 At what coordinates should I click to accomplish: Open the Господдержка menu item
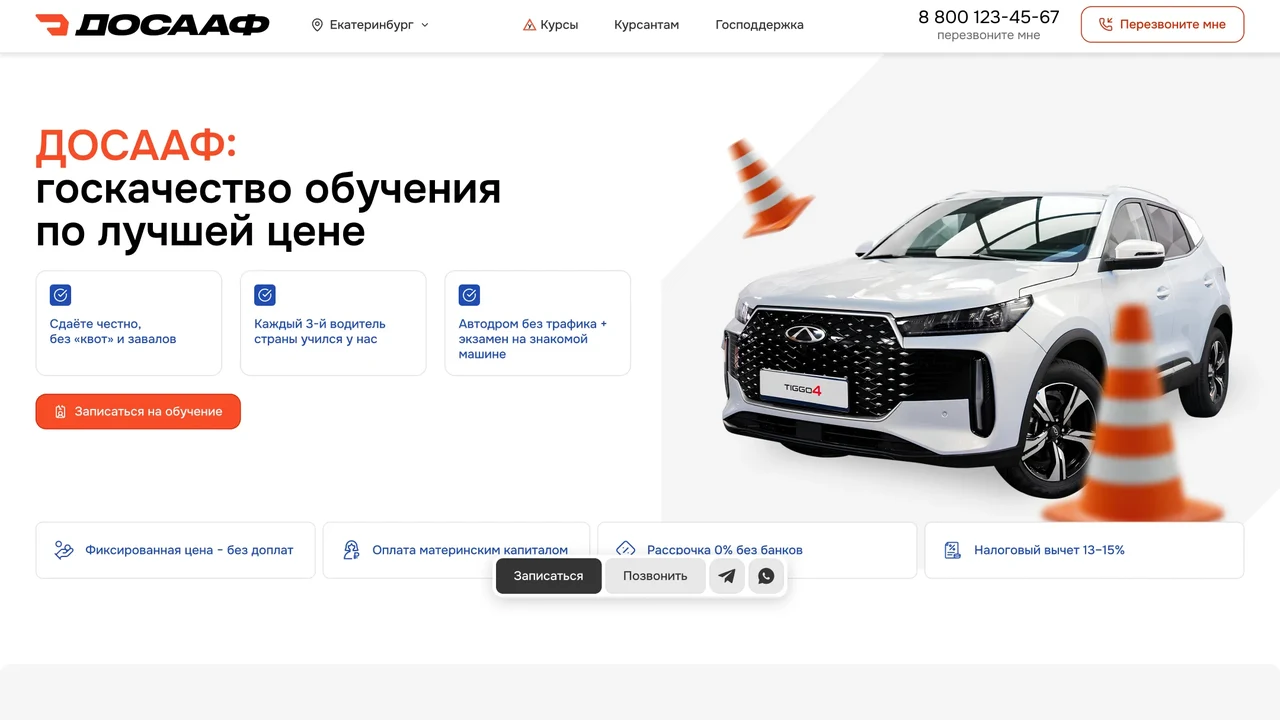tap(759, 25)
